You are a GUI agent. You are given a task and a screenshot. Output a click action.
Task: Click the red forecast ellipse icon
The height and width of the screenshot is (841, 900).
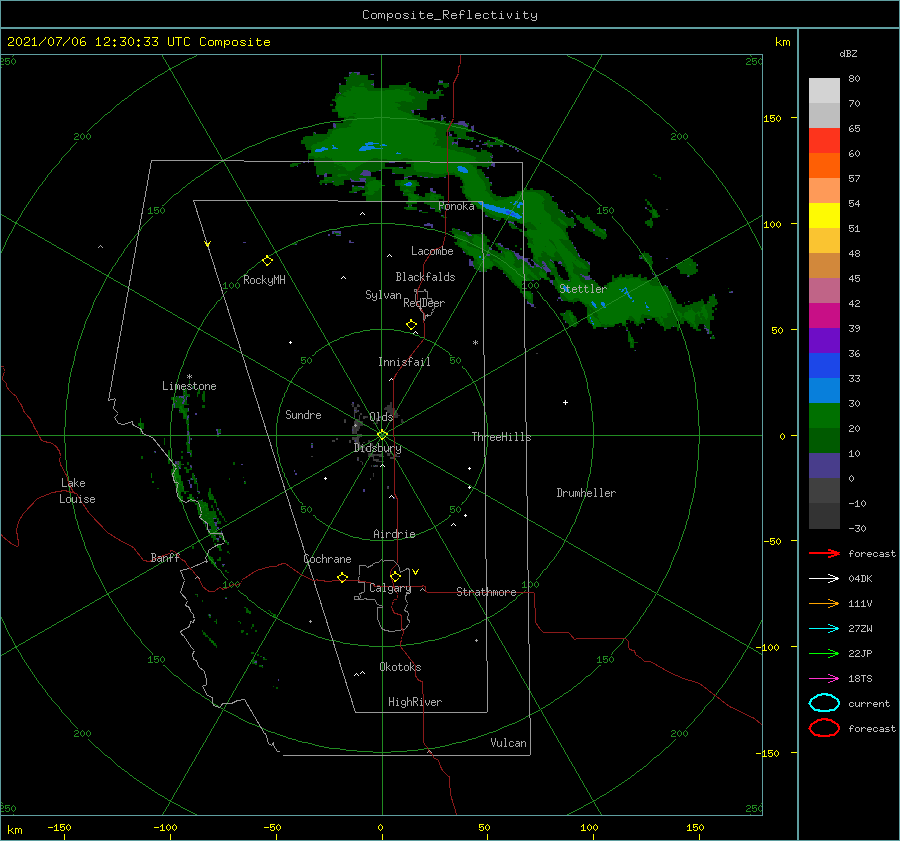pos(824,728)
